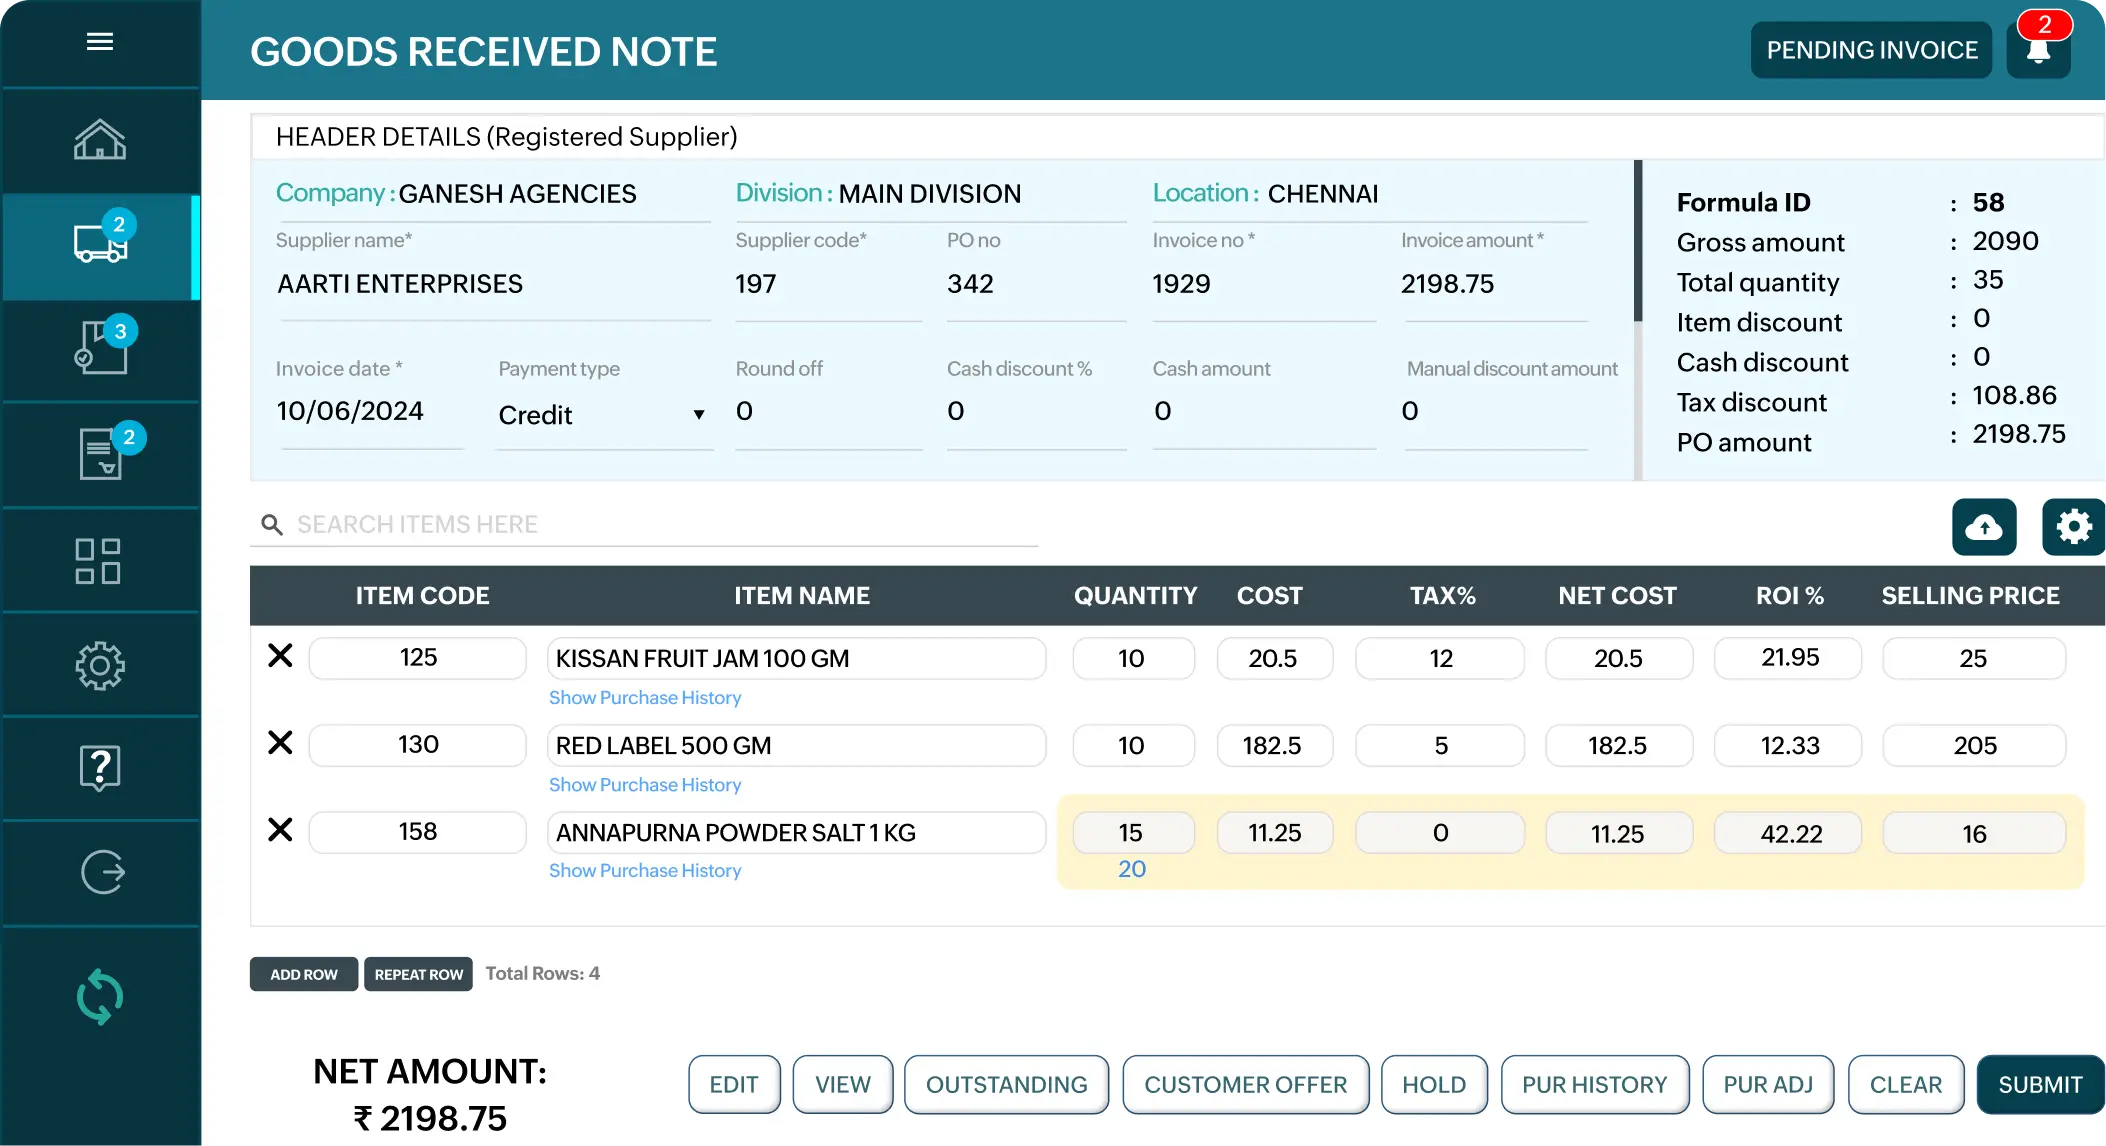Screen dimensions: 2106x1146
Task: Open table settings via gear icon
Action: click(x=2073, y=527)
